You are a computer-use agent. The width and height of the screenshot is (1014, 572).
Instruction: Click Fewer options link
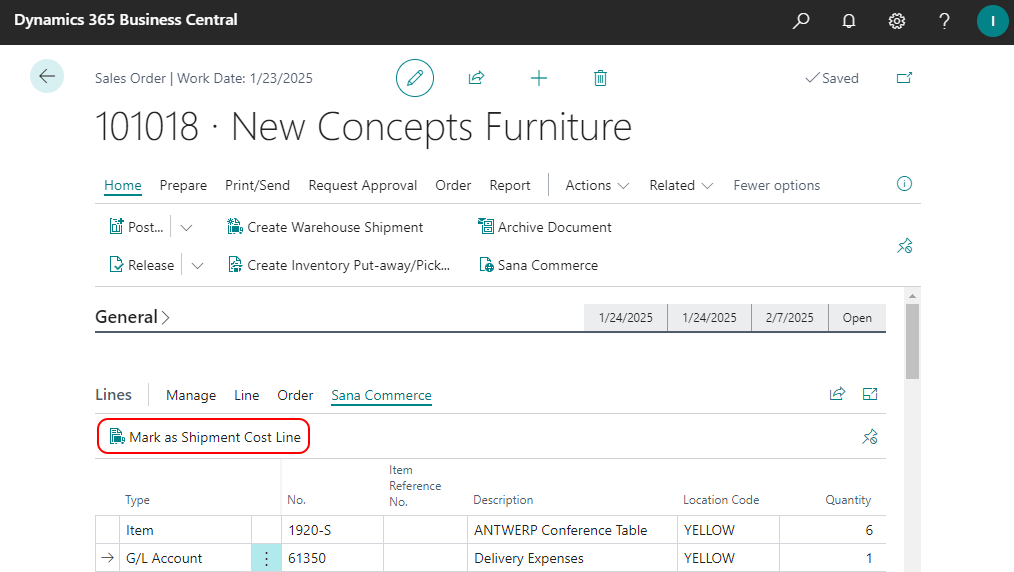coord(777,185)
